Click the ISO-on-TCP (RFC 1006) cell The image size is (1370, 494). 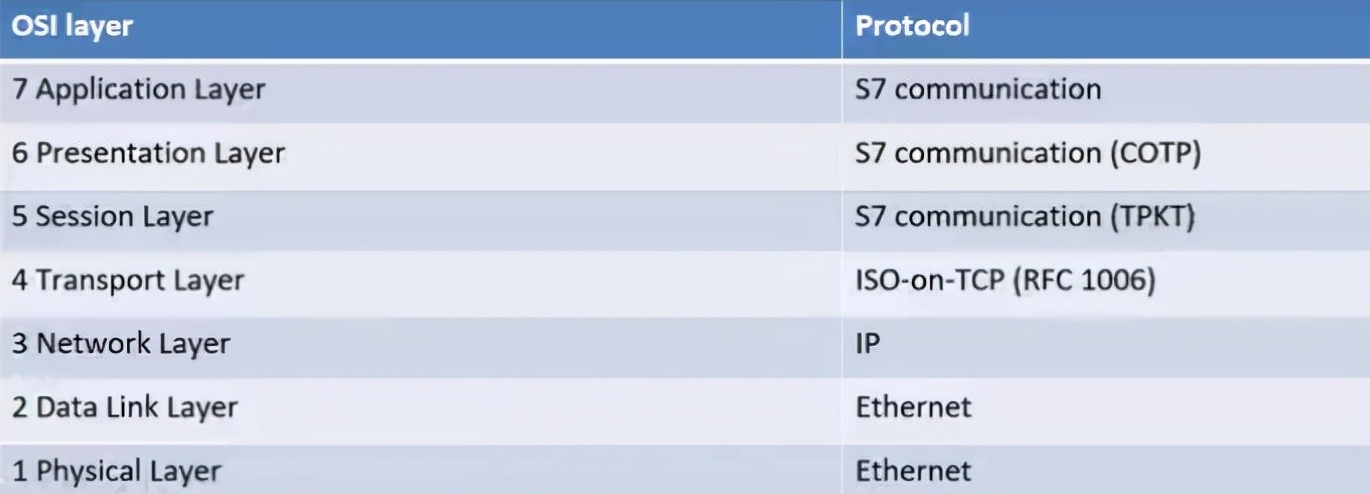(x=1106, y=283)
